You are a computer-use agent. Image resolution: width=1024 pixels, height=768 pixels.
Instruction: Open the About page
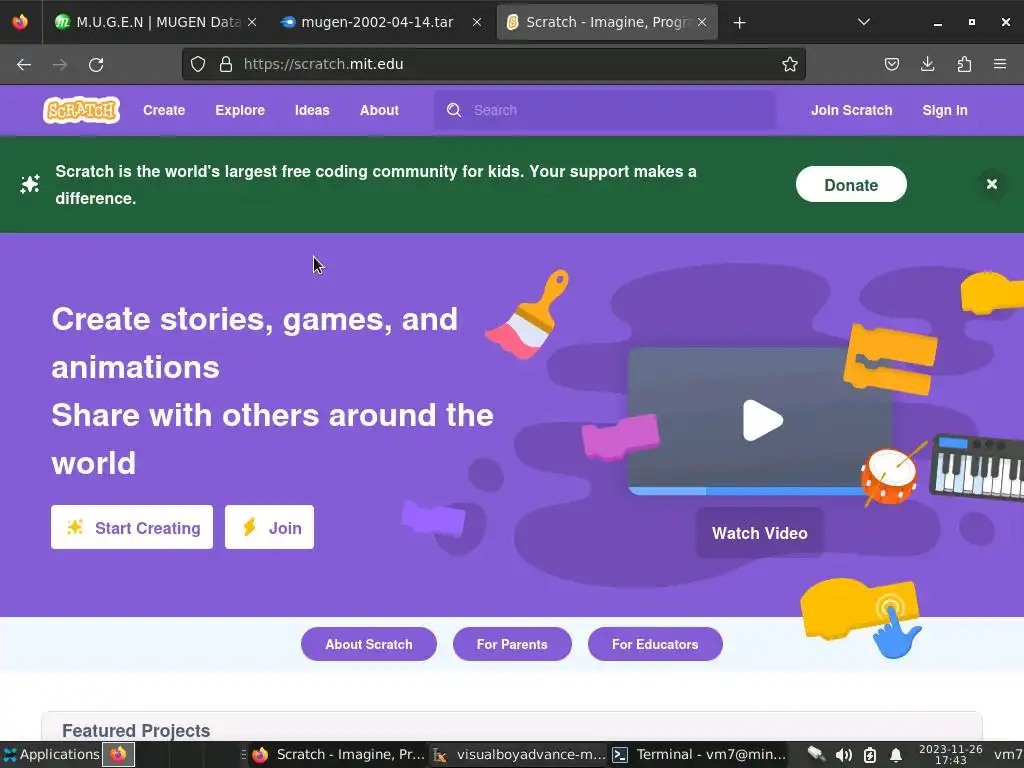click(379, 110)
